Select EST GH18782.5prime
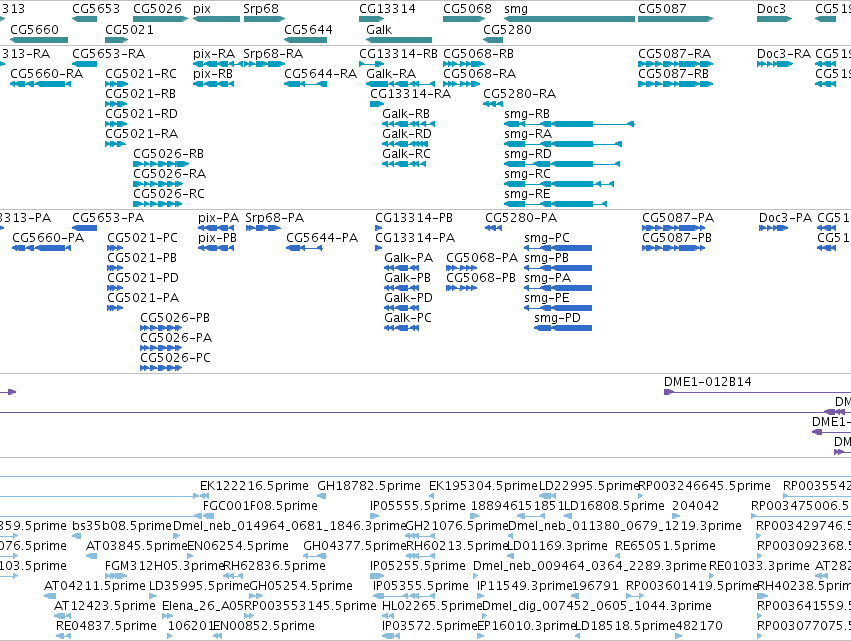The image size is (851, 641). [321, 496]
